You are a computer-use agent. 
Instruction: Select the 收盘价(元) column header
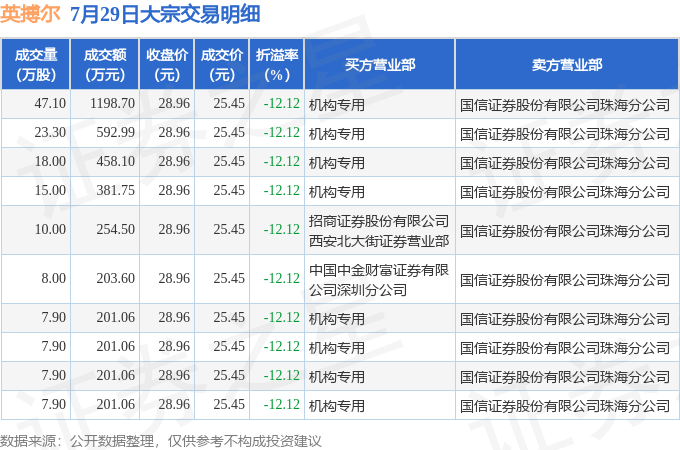(x=167, y=65)
